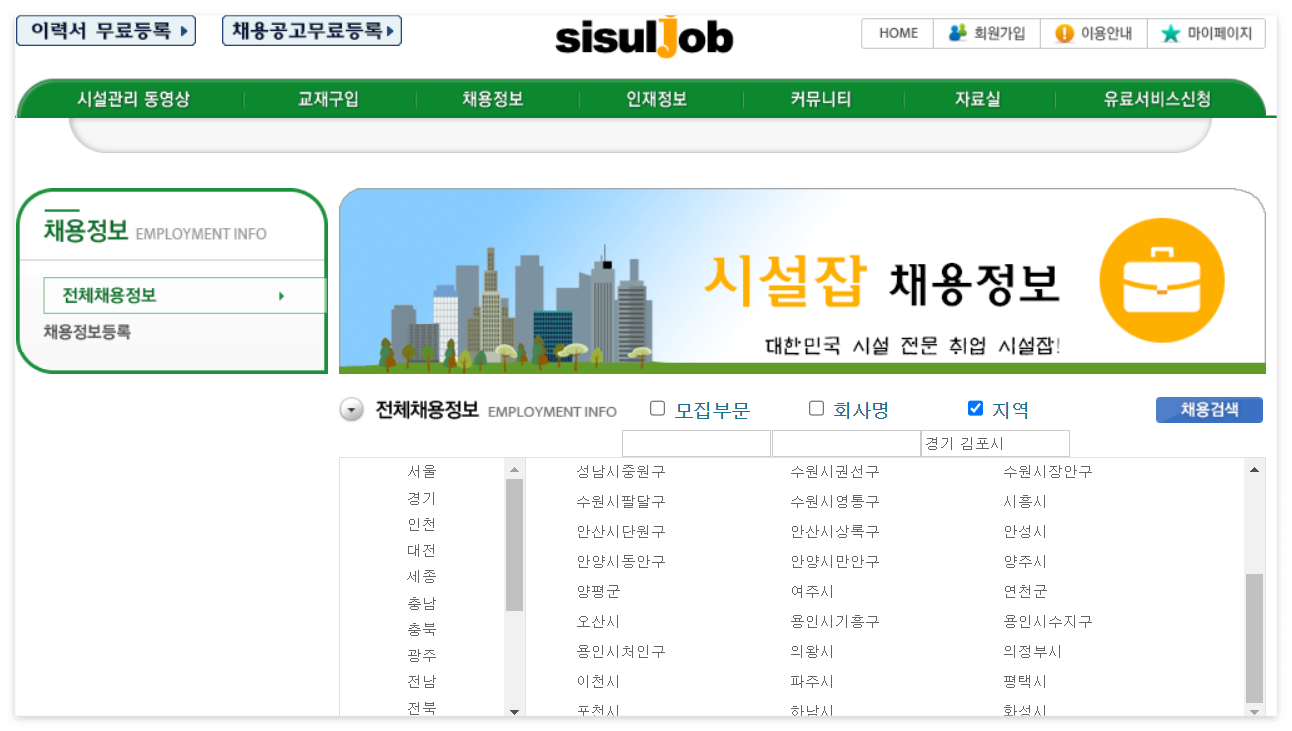Select 오산시 district
Screen dimensions: 1292x731
click(598, 621)
